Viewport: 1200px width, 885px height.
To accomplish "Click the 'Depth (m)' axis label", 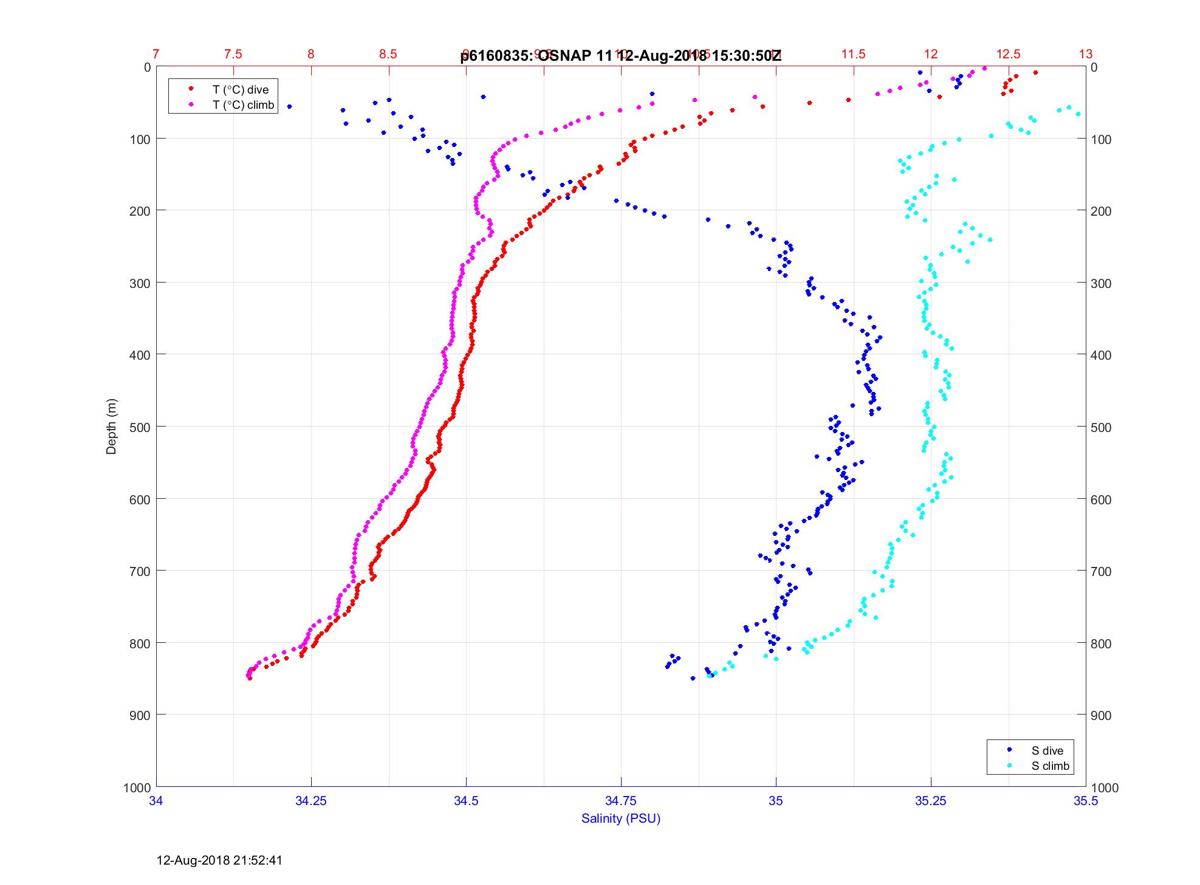I will pyautogui.click(x=111, y=426).
